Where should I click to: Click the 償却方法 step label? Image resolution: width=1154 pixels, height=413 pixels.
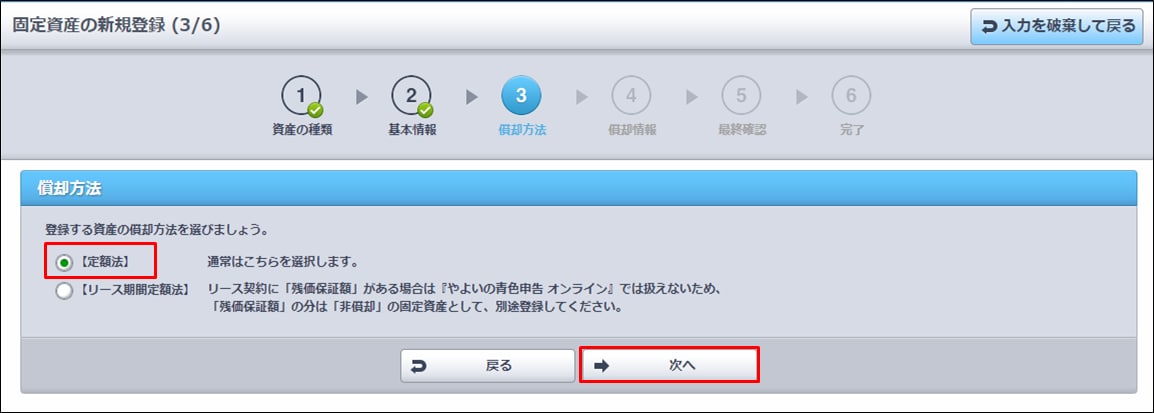coord(523,130)
